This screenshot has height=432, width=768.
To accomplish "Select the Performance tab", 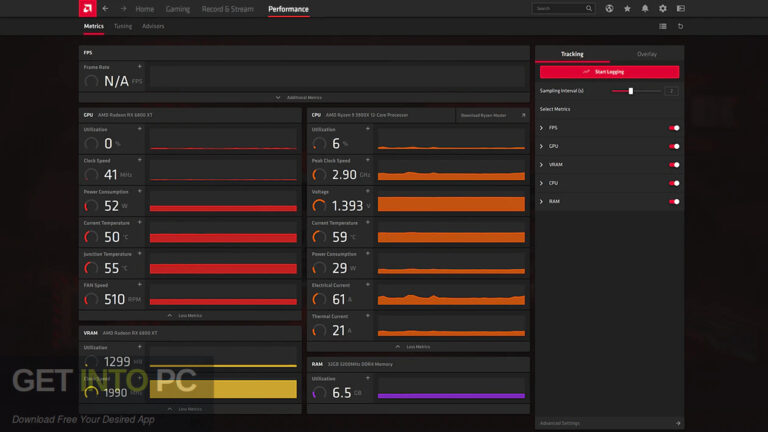I will click(x=288, y=9).
